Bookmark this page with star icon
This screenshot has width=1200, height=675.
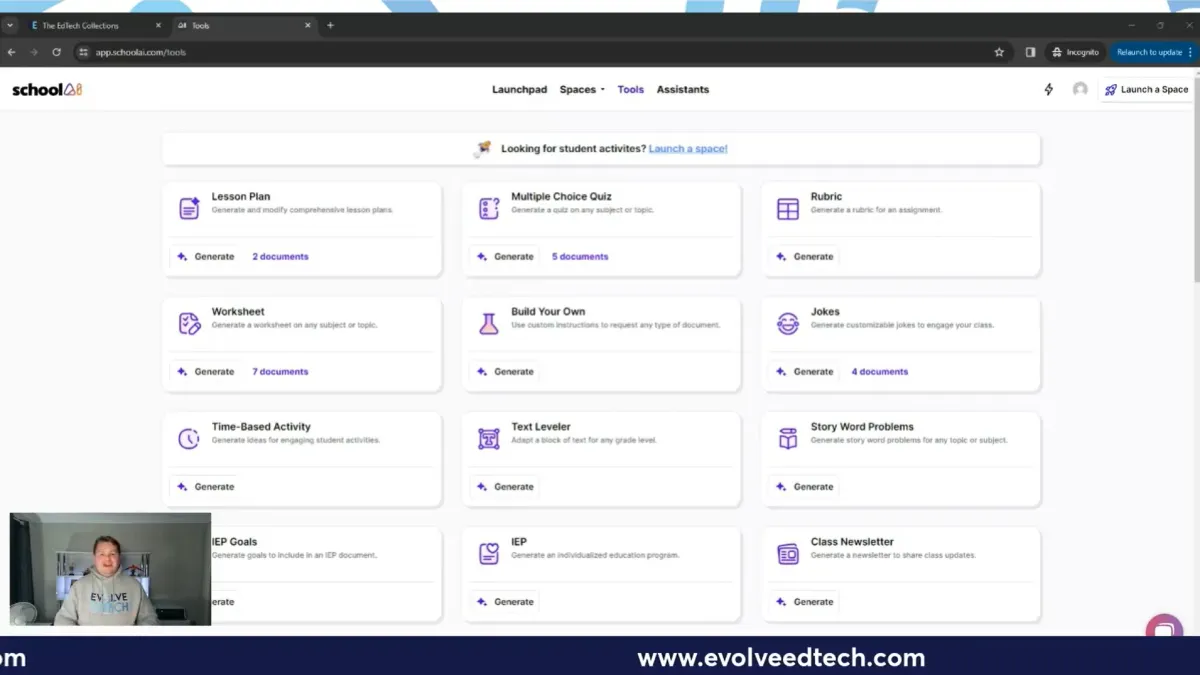[x=999, y=52]
